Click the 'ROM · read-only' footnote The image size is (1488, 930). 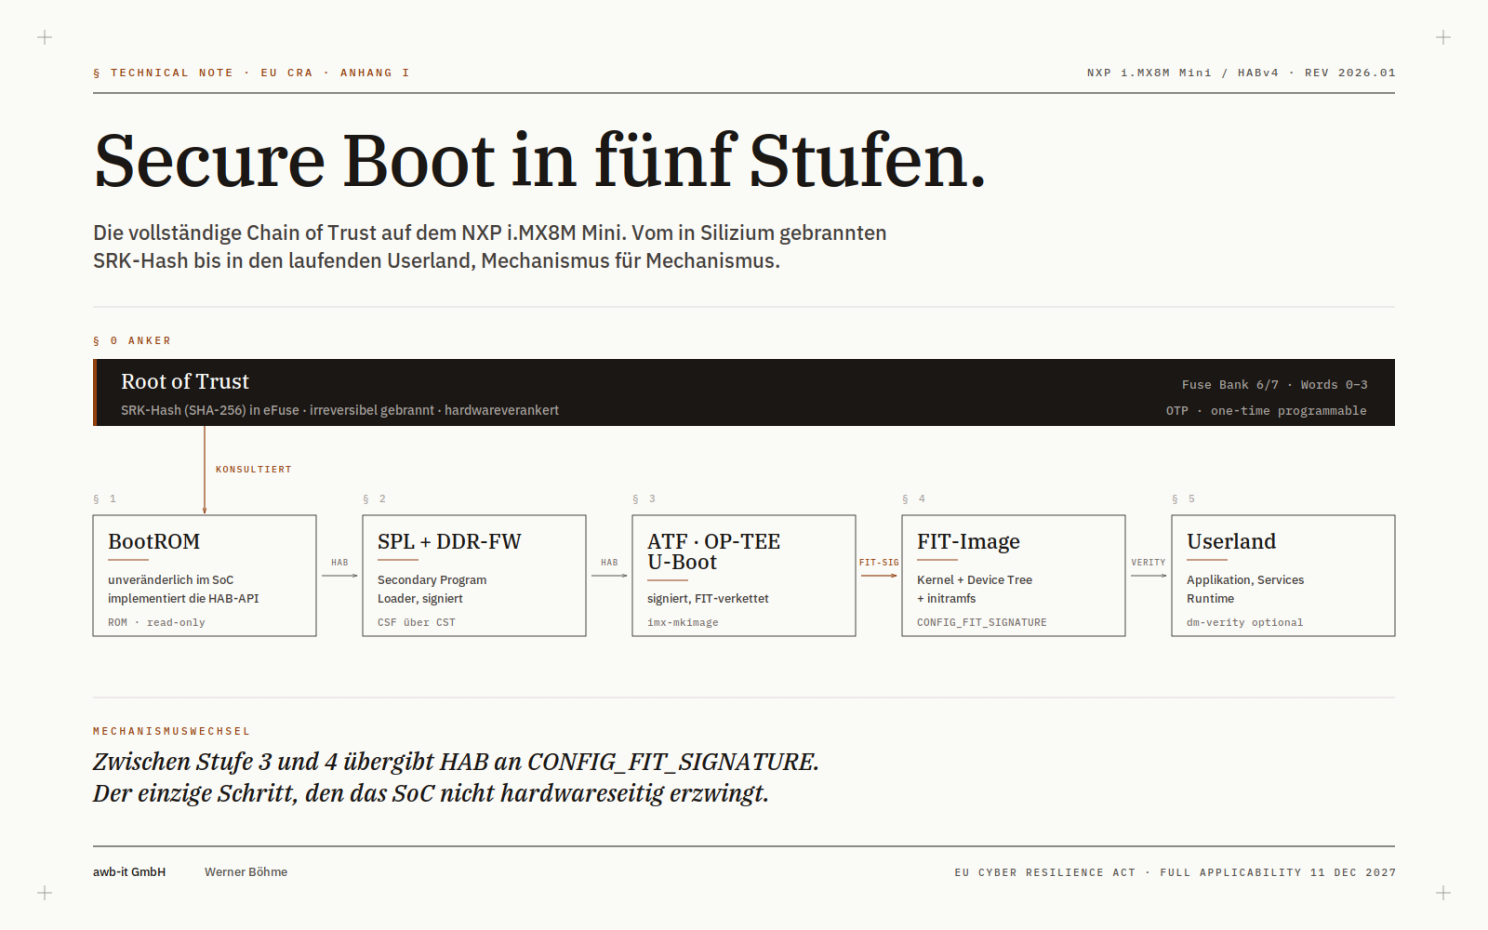[x=156, y=622]
